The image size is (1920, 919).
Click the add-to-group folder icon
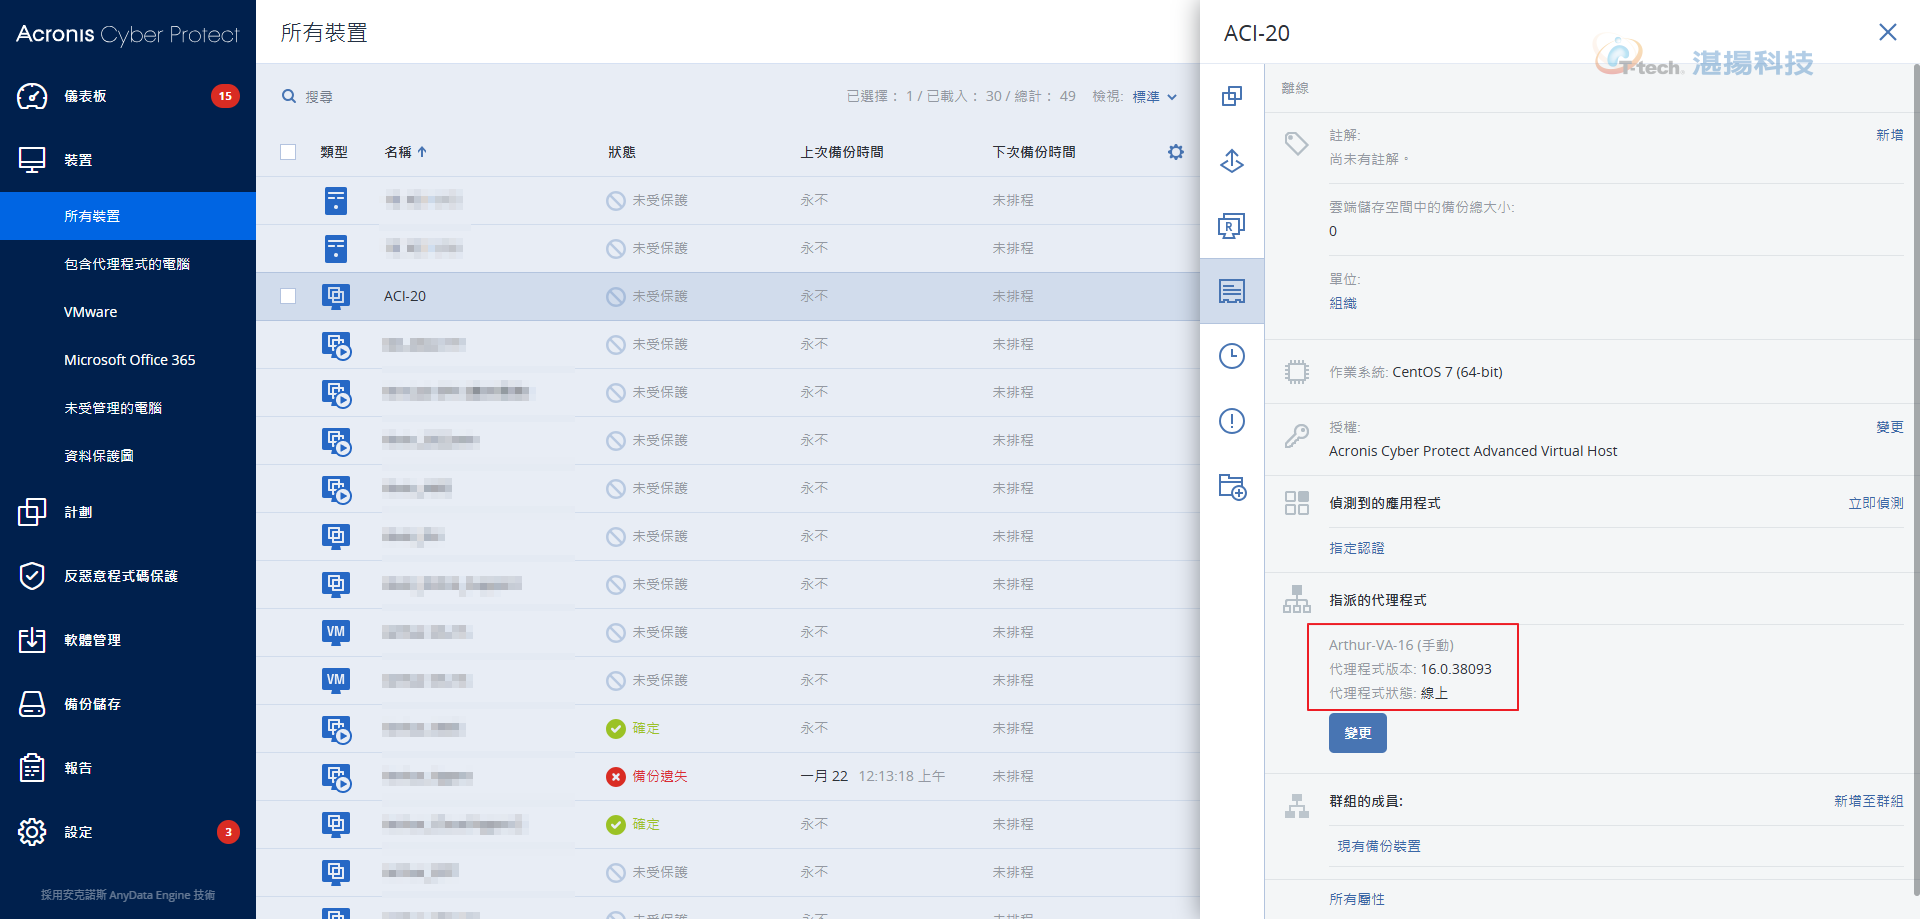(x=1232, y=487)
